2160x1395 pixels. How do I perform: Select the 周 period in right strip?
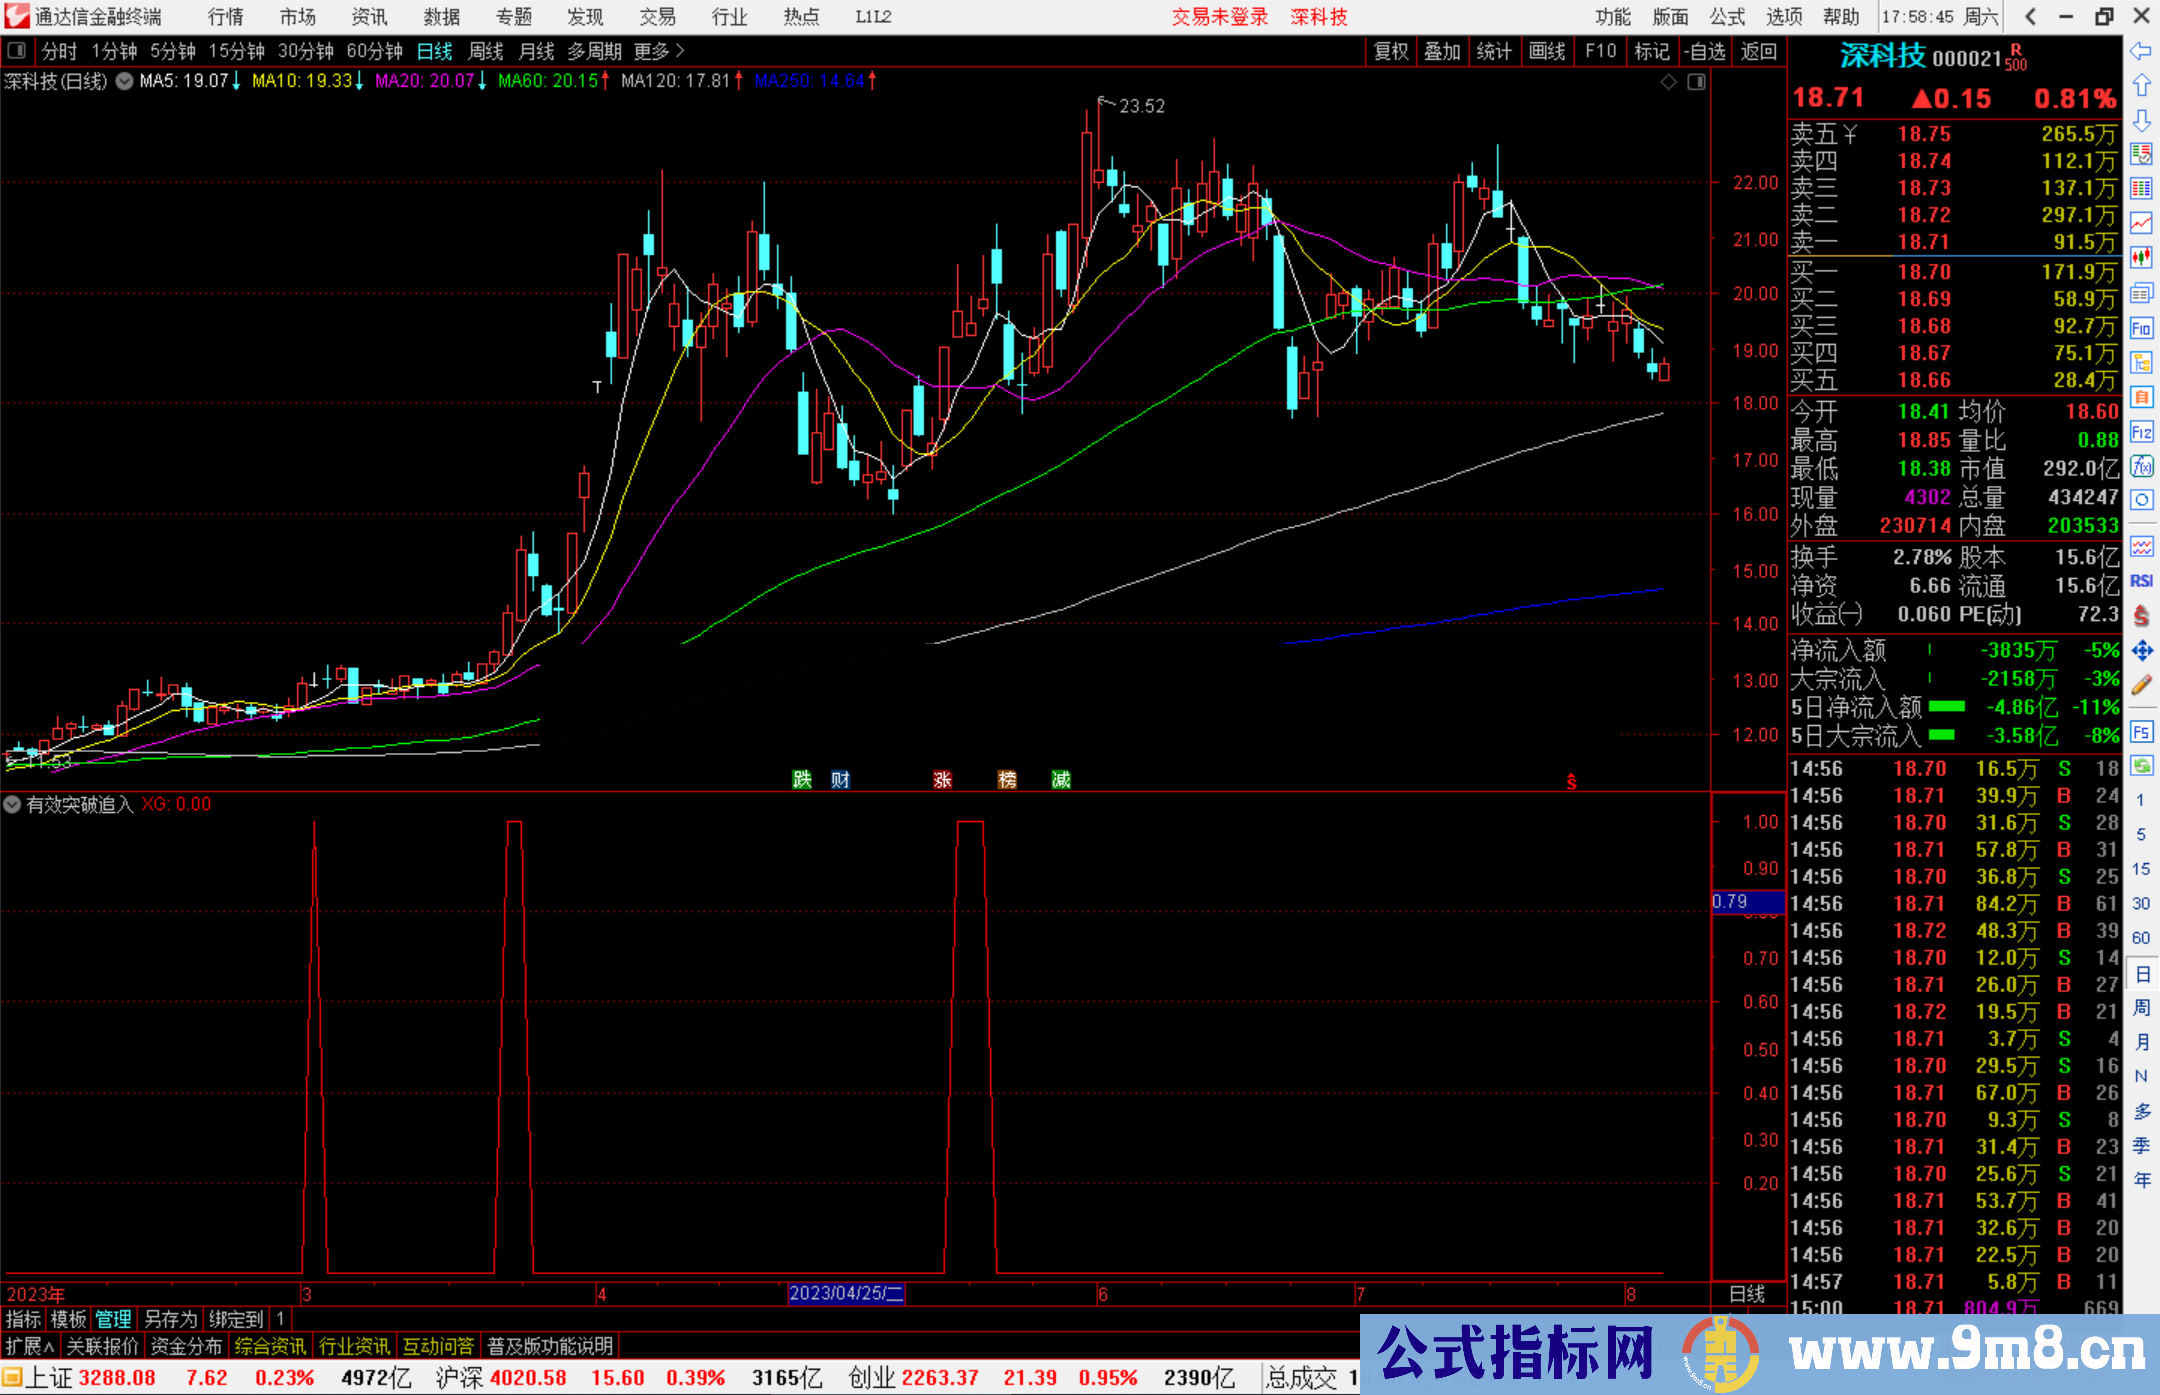click(x=2141, y=1008)
